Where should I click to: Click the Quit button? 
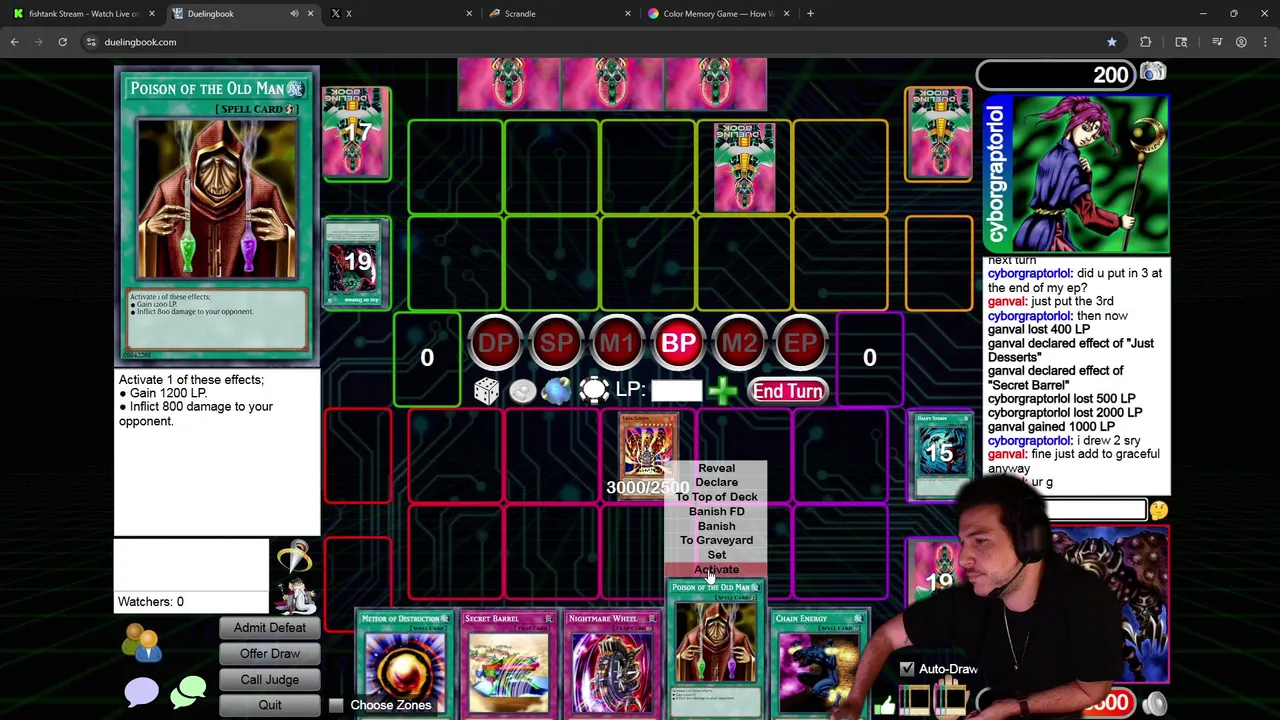tap(270, 705)
